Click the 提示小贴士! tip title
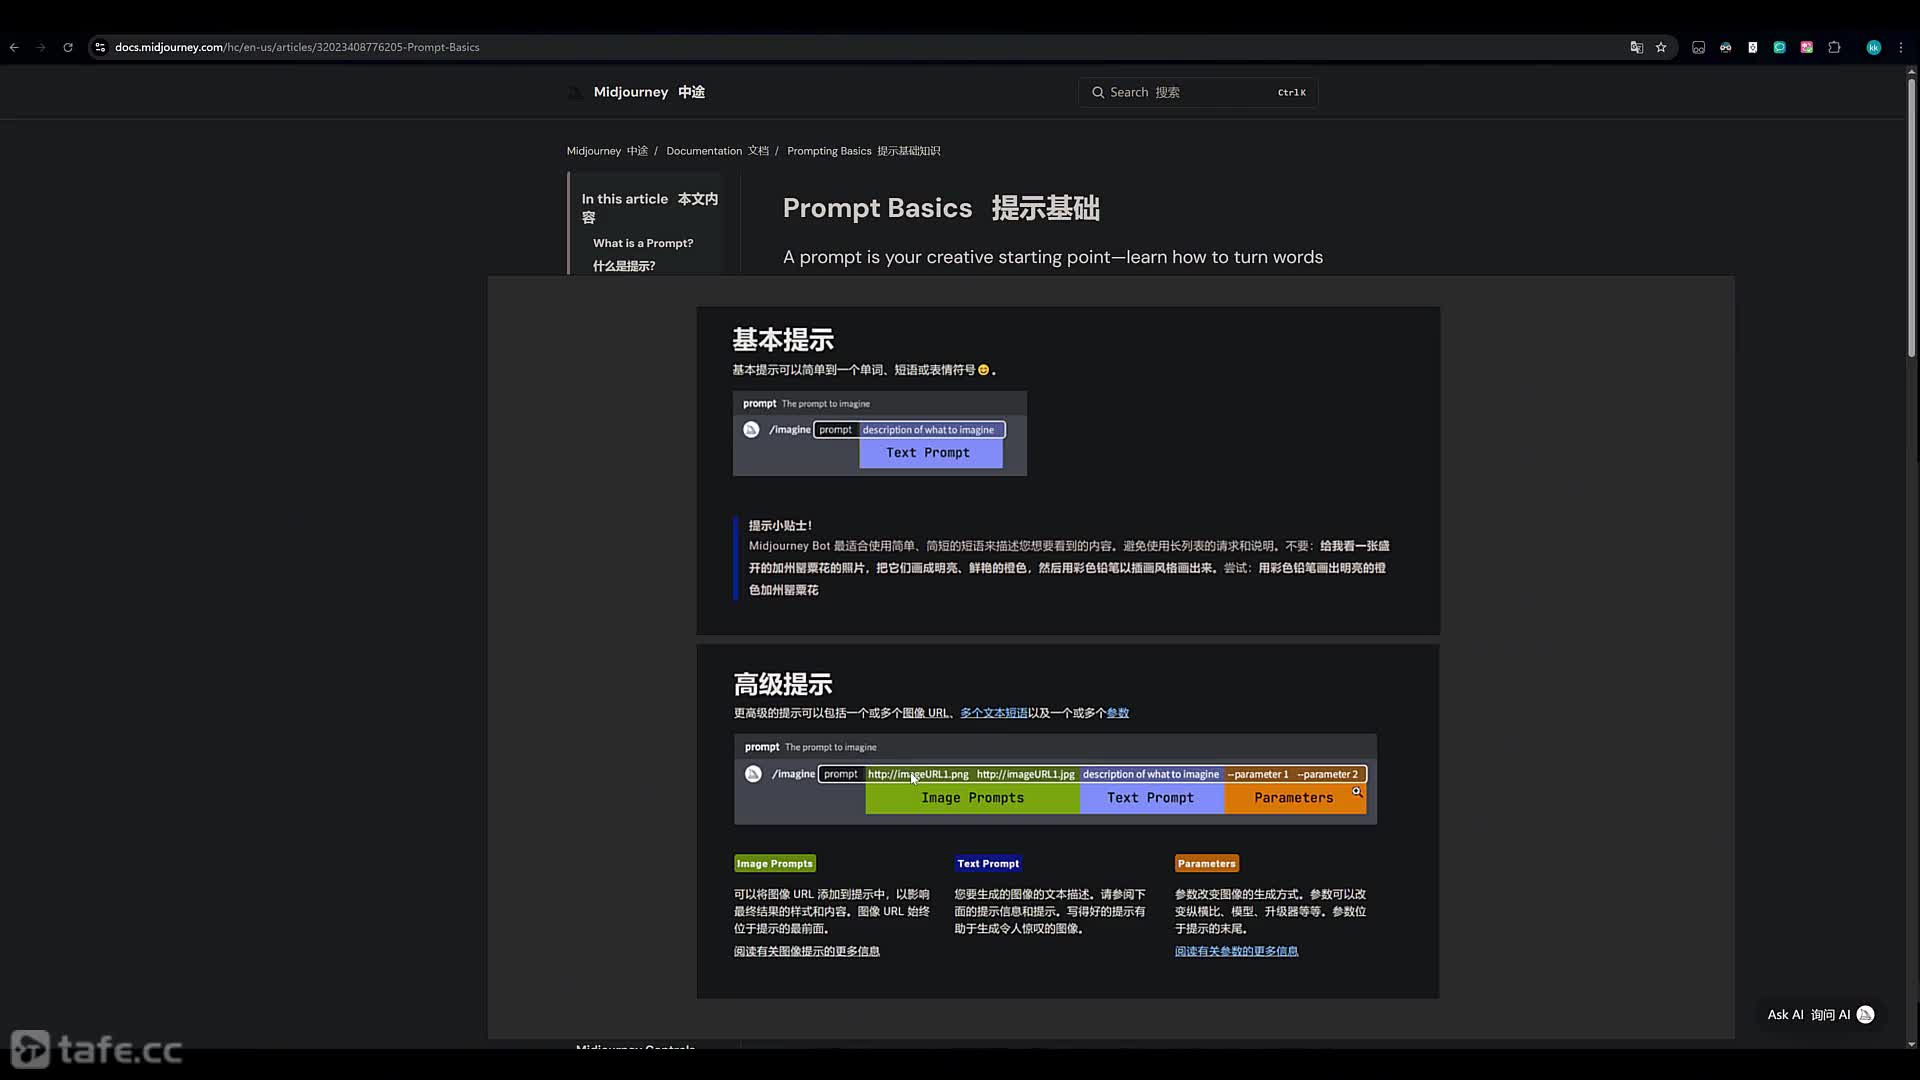Viewport: 1920px width, 1080px height. click(x=780, y=525)
